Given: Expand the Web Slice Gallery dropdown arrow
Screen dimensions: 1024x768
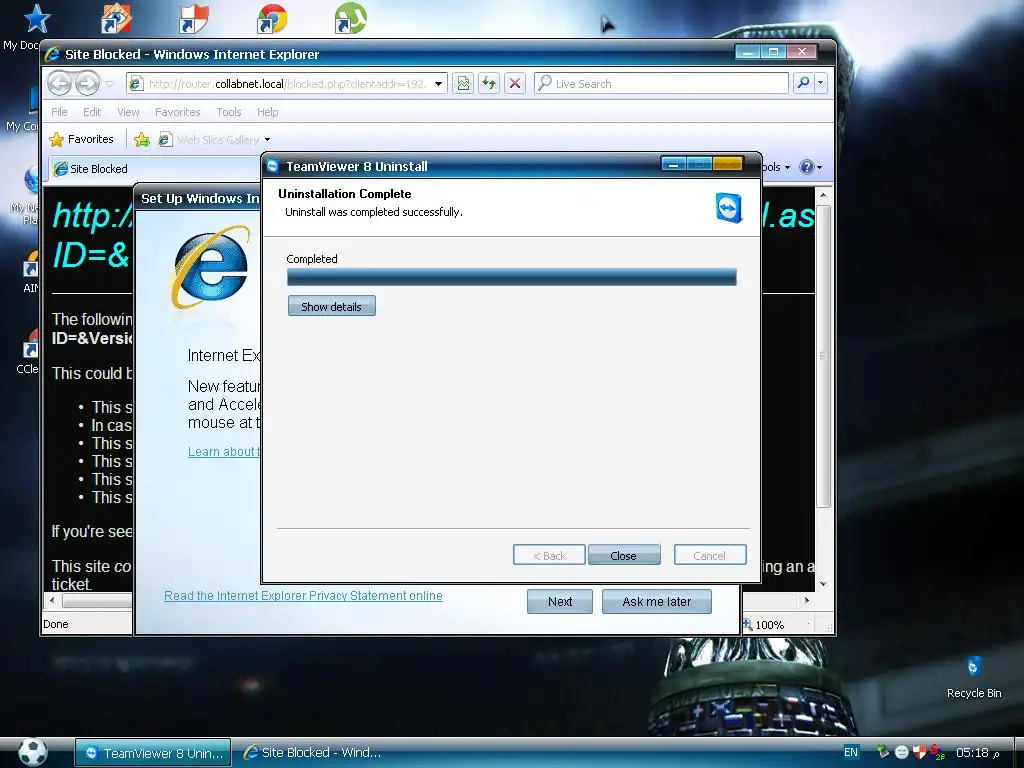Looking at the screenshot, I should 267,140.
